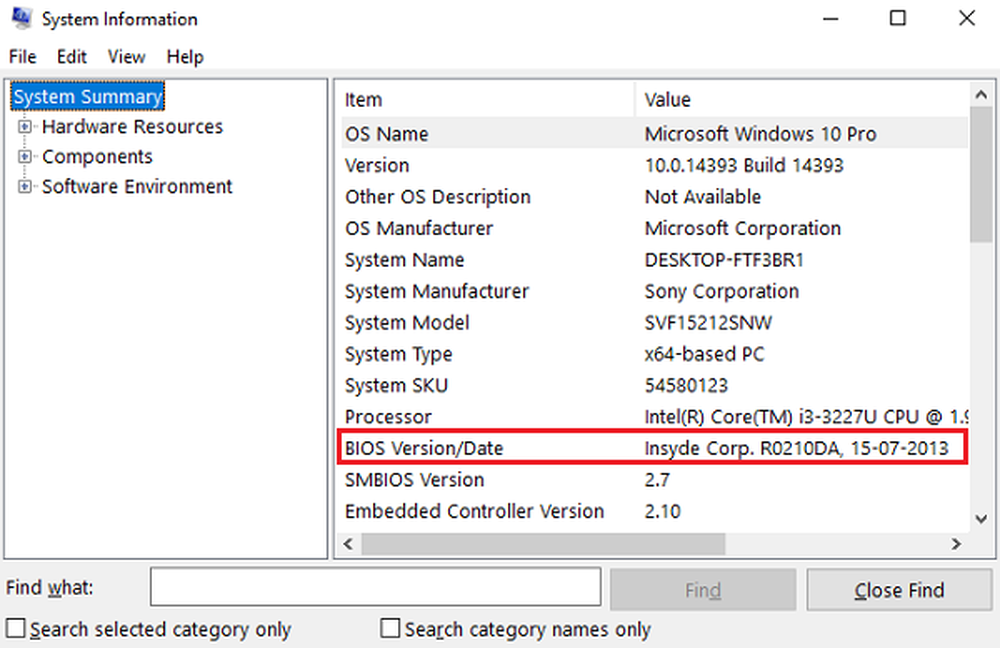1000x648 pixels.
Task: Open the View menu
Action: click(126, 57)
